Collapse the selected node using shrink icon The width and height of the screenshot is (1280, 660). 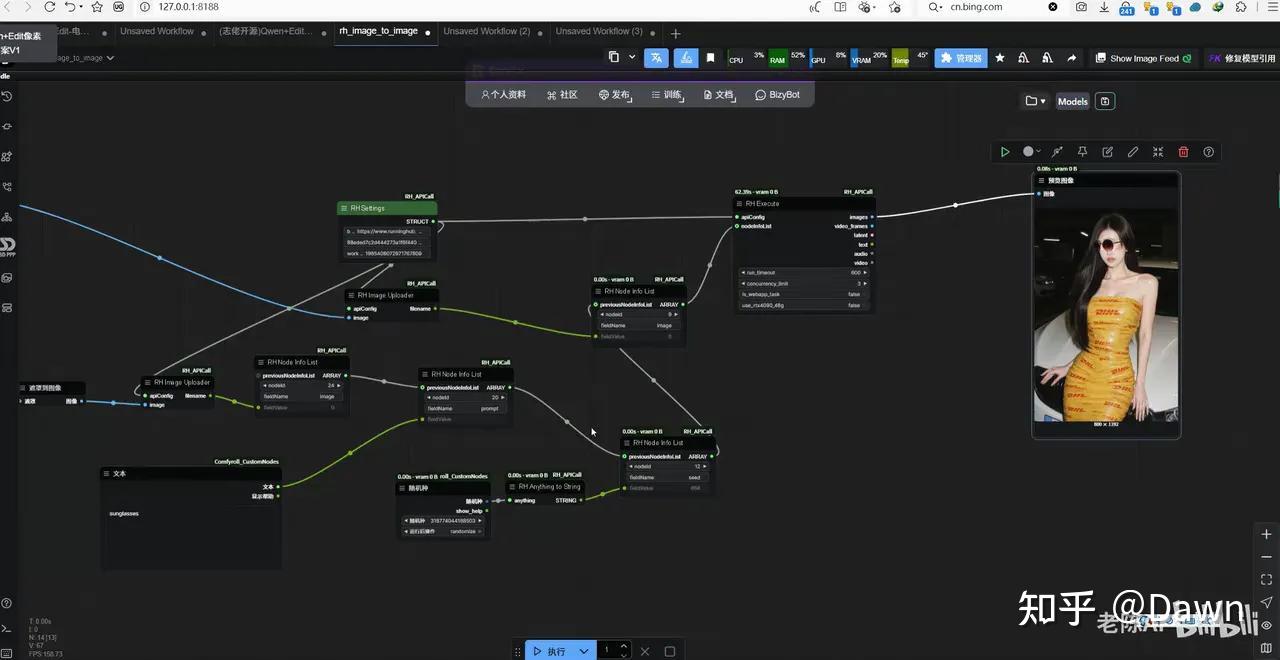tap(1158, 152)
